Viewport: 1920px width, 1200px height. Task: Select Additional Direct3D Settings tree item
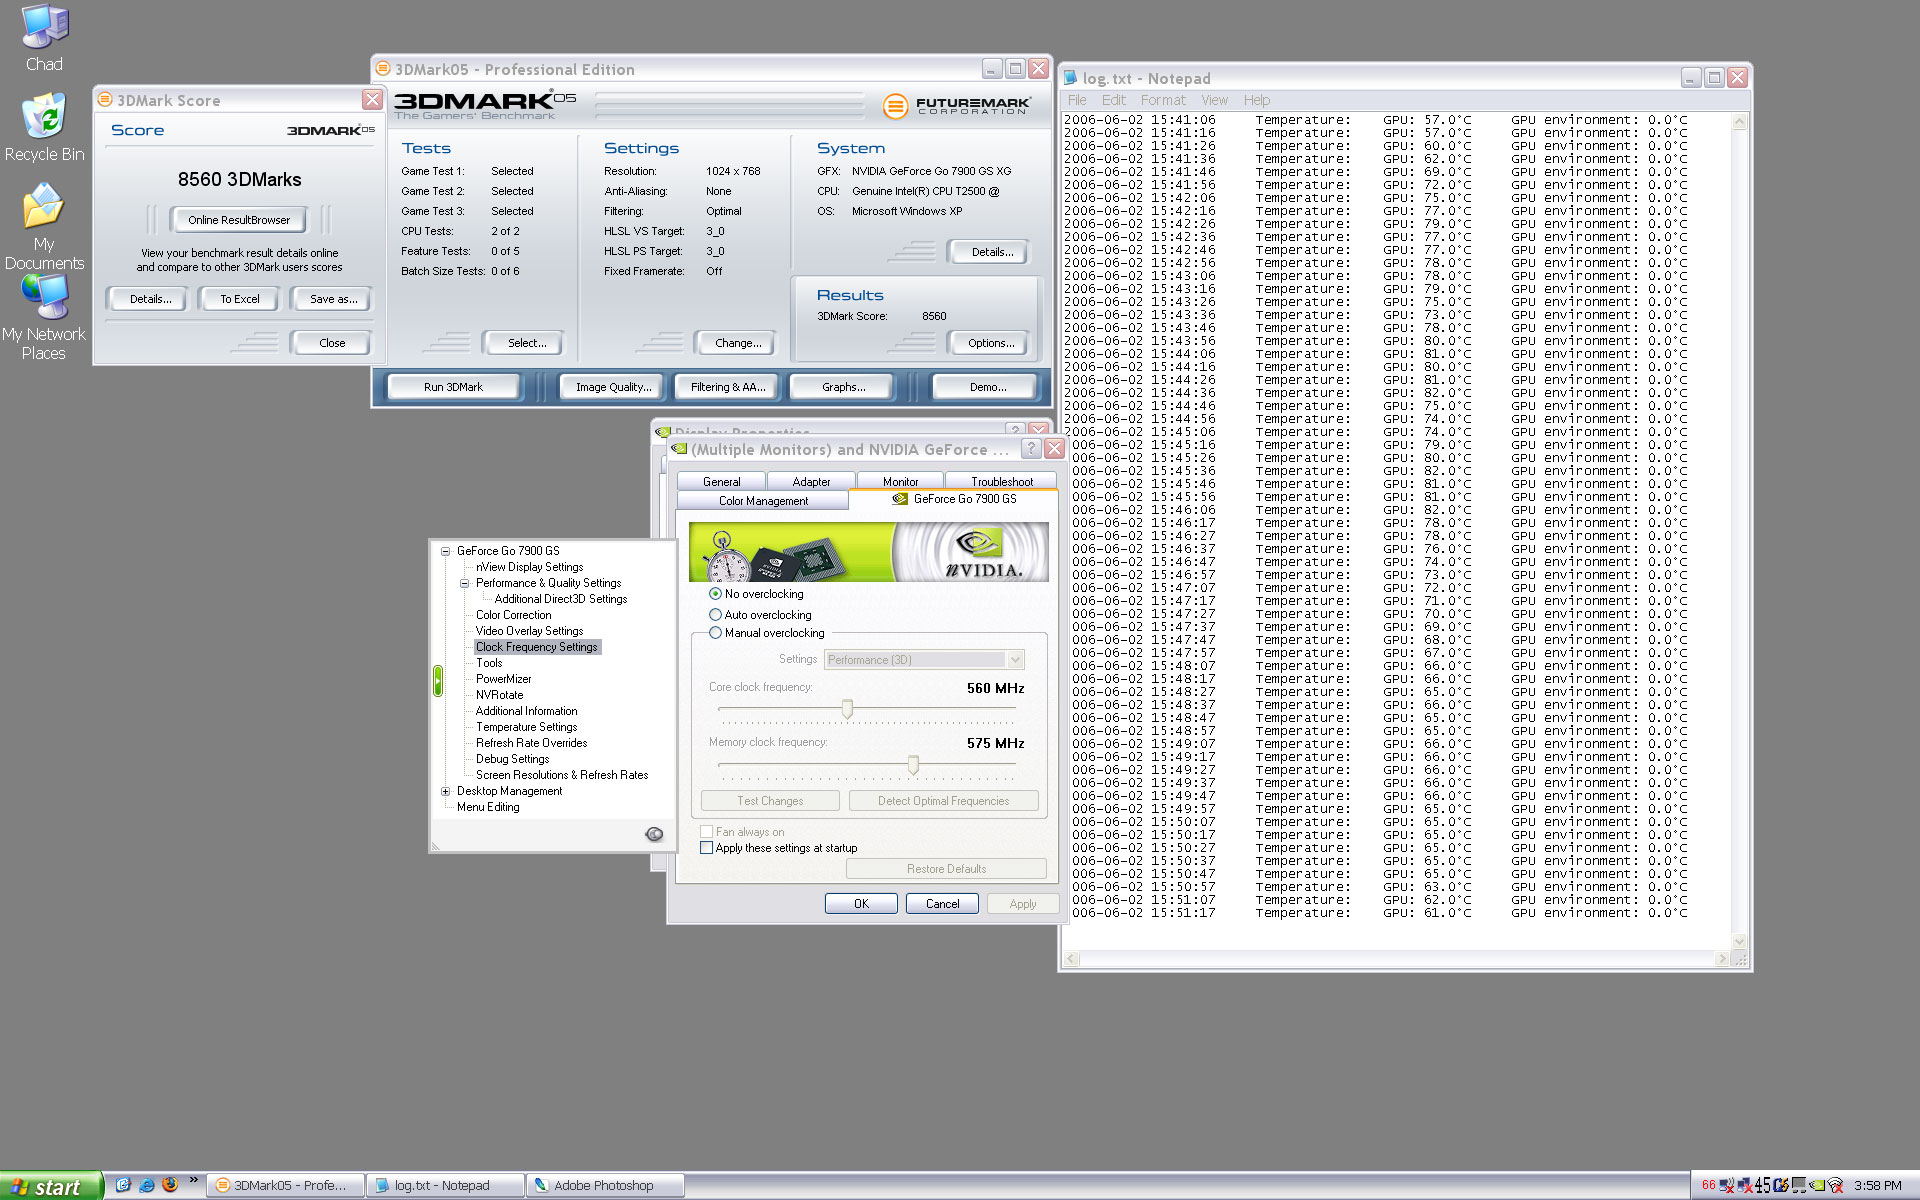[x=561, y=599]
